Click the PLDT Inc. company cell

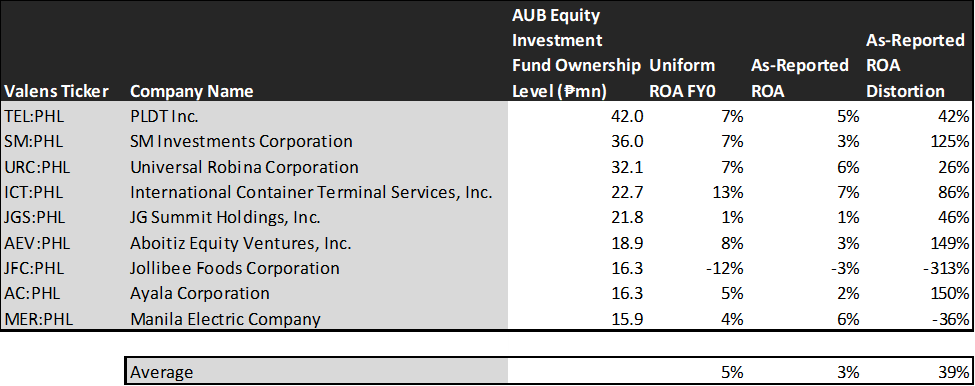[x=164, y=116]
